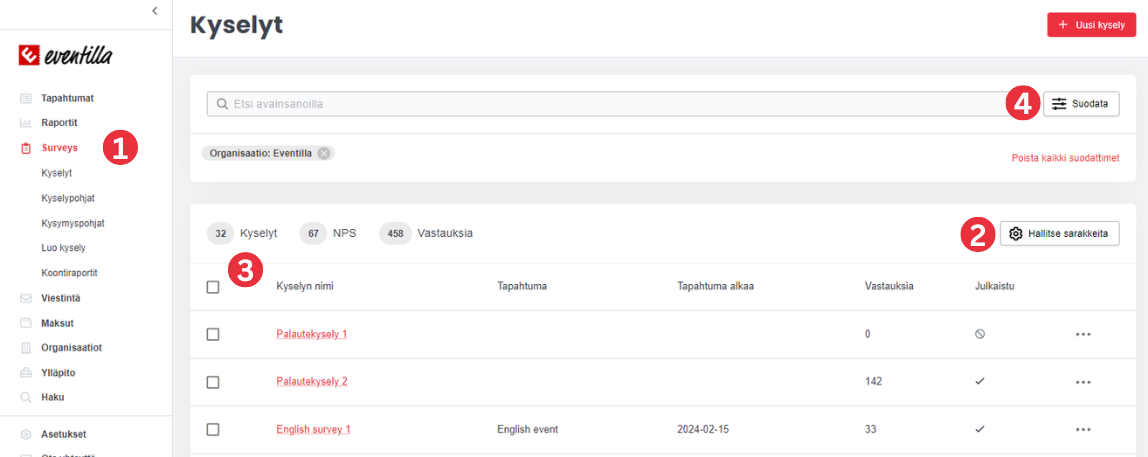Open the three-dot menu for Palautekysely 2
Viewport: 1148px width, 457px height.
click(1084, 382)
